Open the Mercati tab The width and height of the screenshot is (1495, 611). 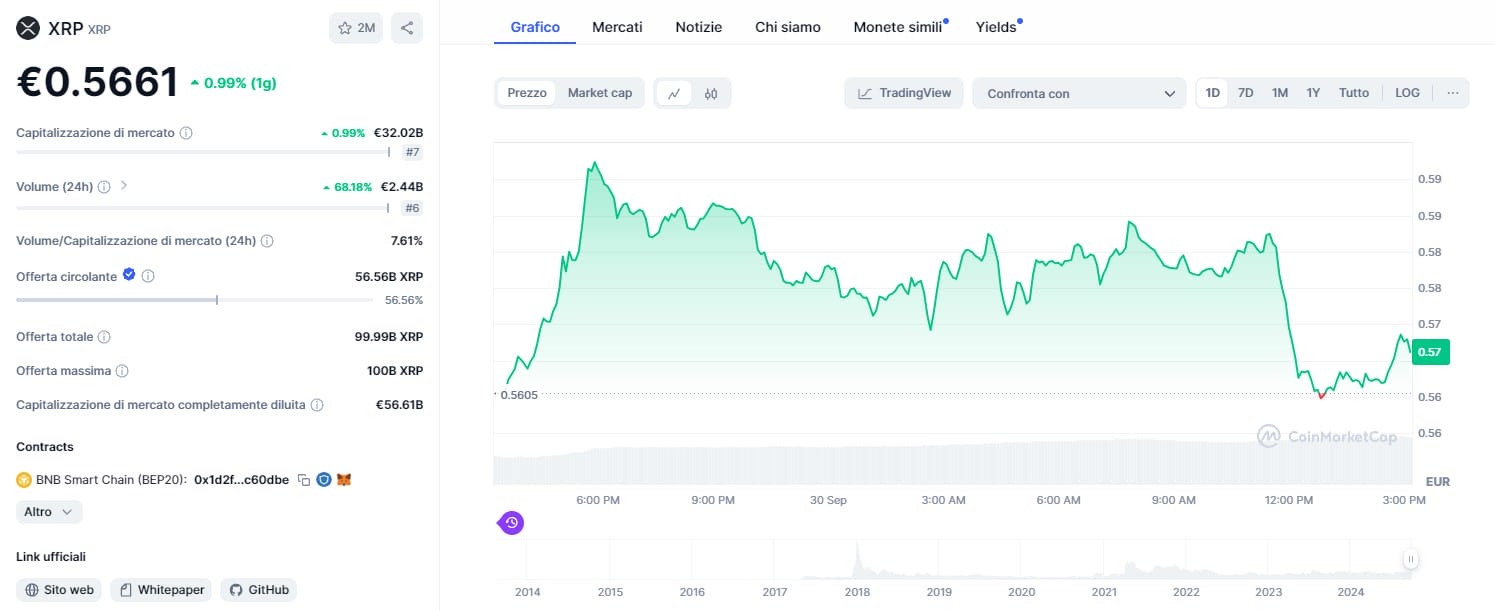pos(617,27)
